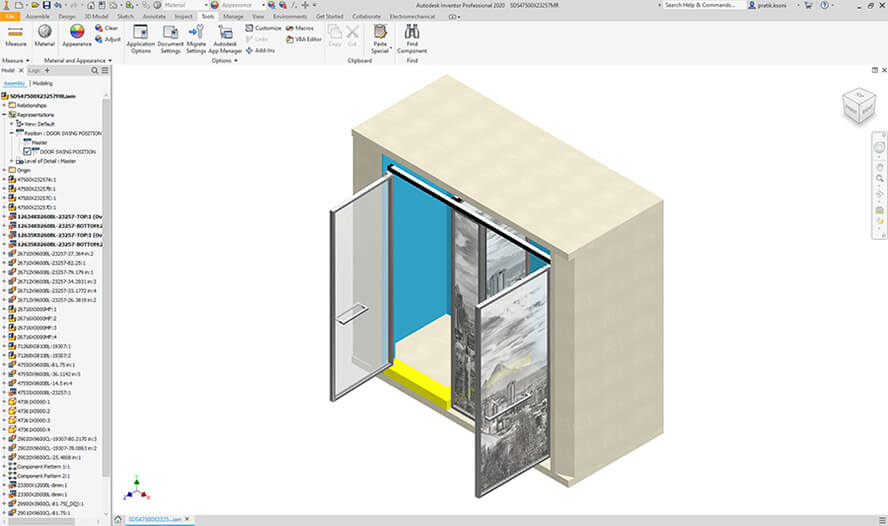The height and width of the screenshot is (526, 888).
Task: Collapse the Representations tree node
Action: point(4,114)
